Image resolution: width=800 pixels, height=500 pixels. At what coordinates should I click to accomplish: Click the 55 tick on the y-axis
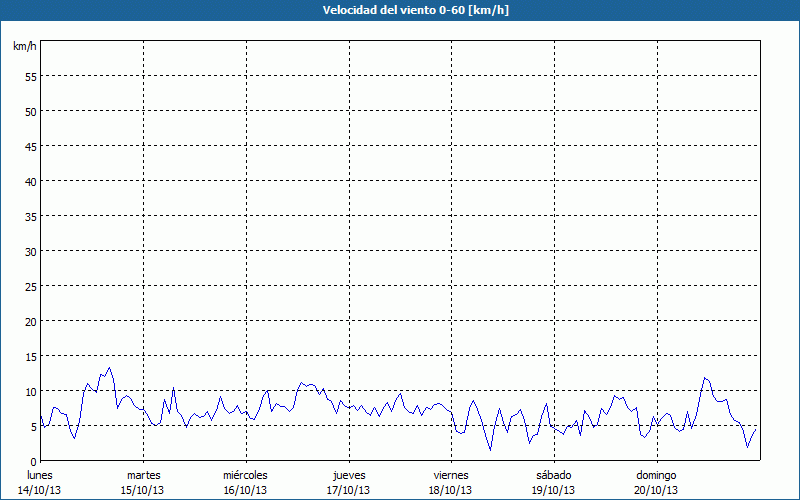(x=31, y=76)
